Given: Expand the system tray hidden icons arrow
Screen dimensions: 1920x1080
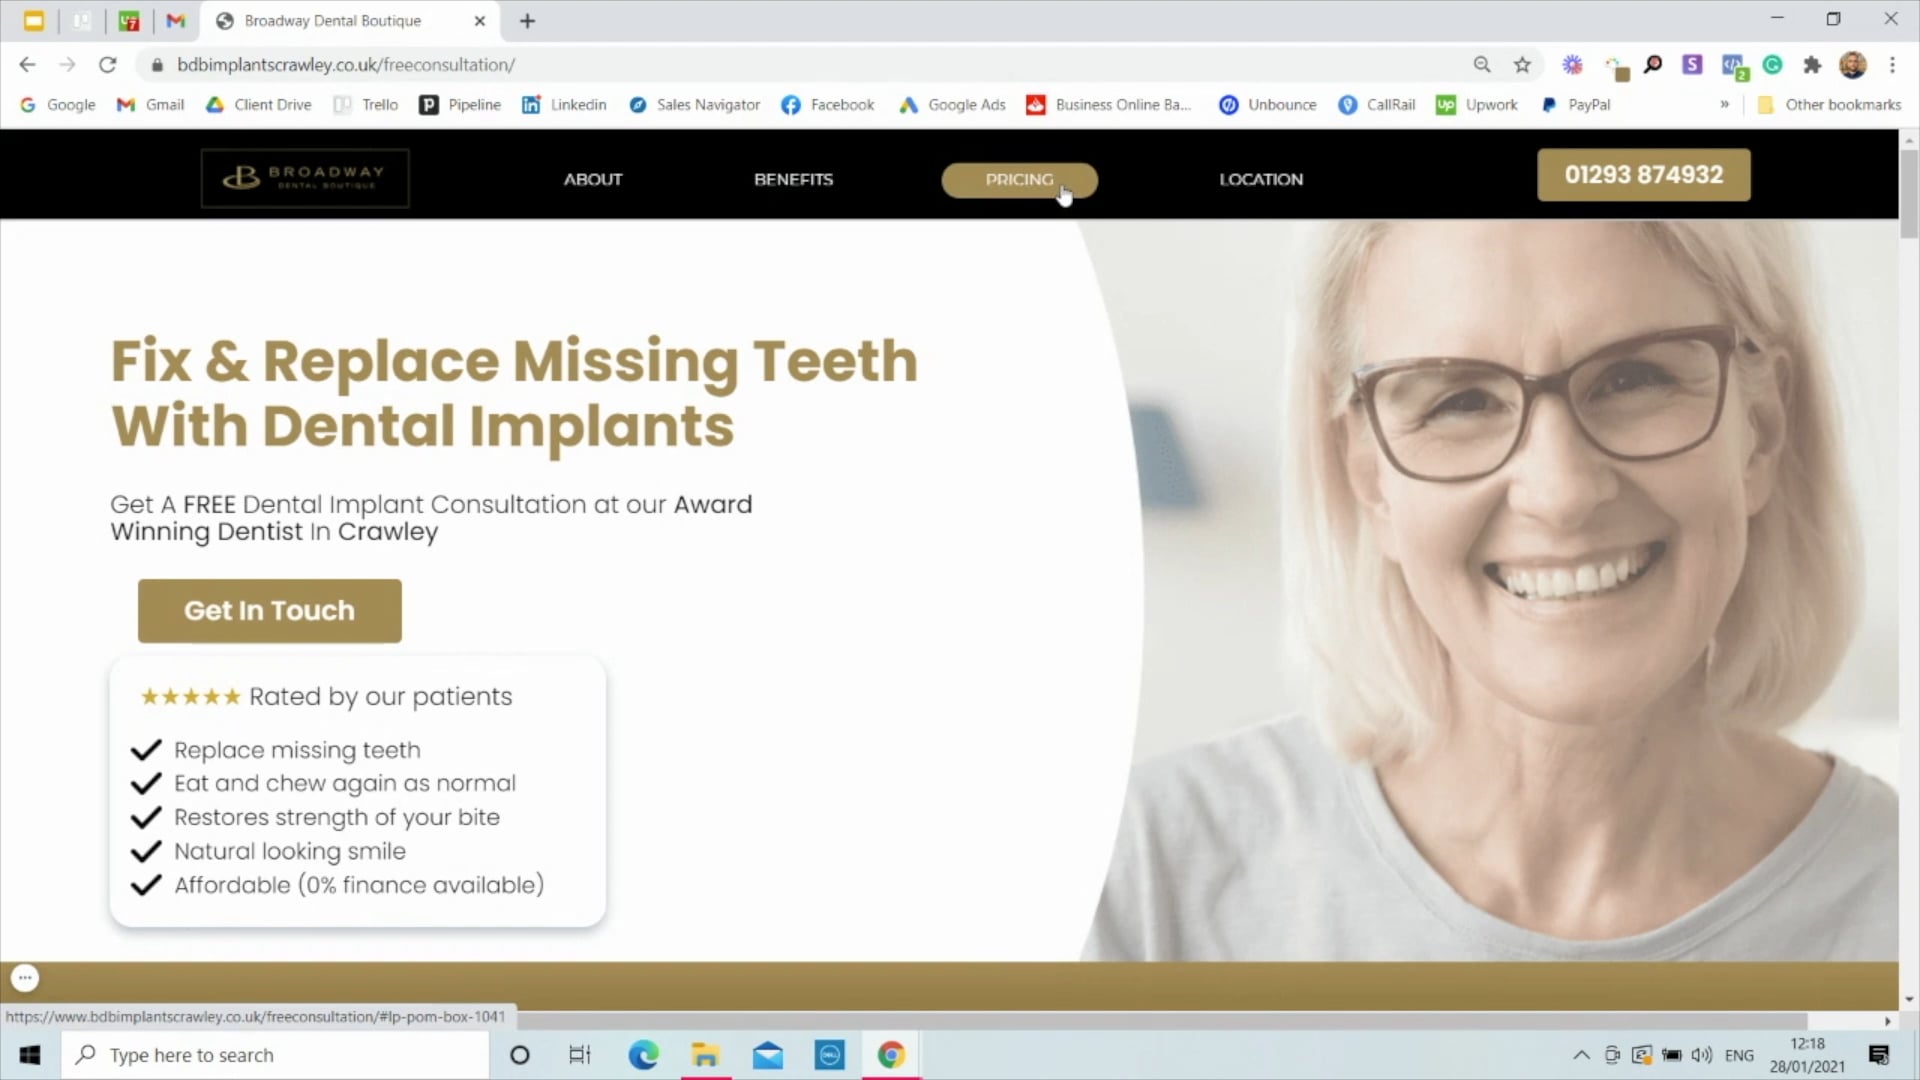Looking at the screenshot, I should click(1583, 1055).
